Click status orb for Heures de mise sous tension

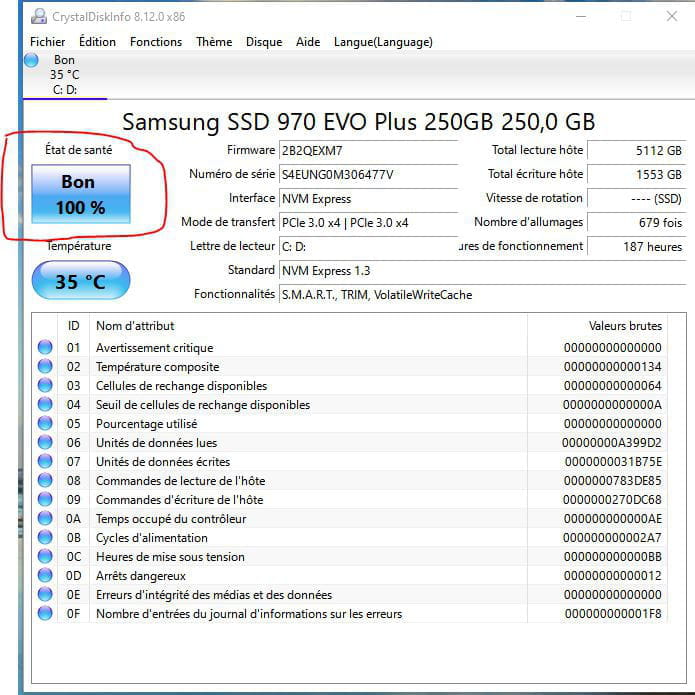pyautogui.click(x=45, y=556)
